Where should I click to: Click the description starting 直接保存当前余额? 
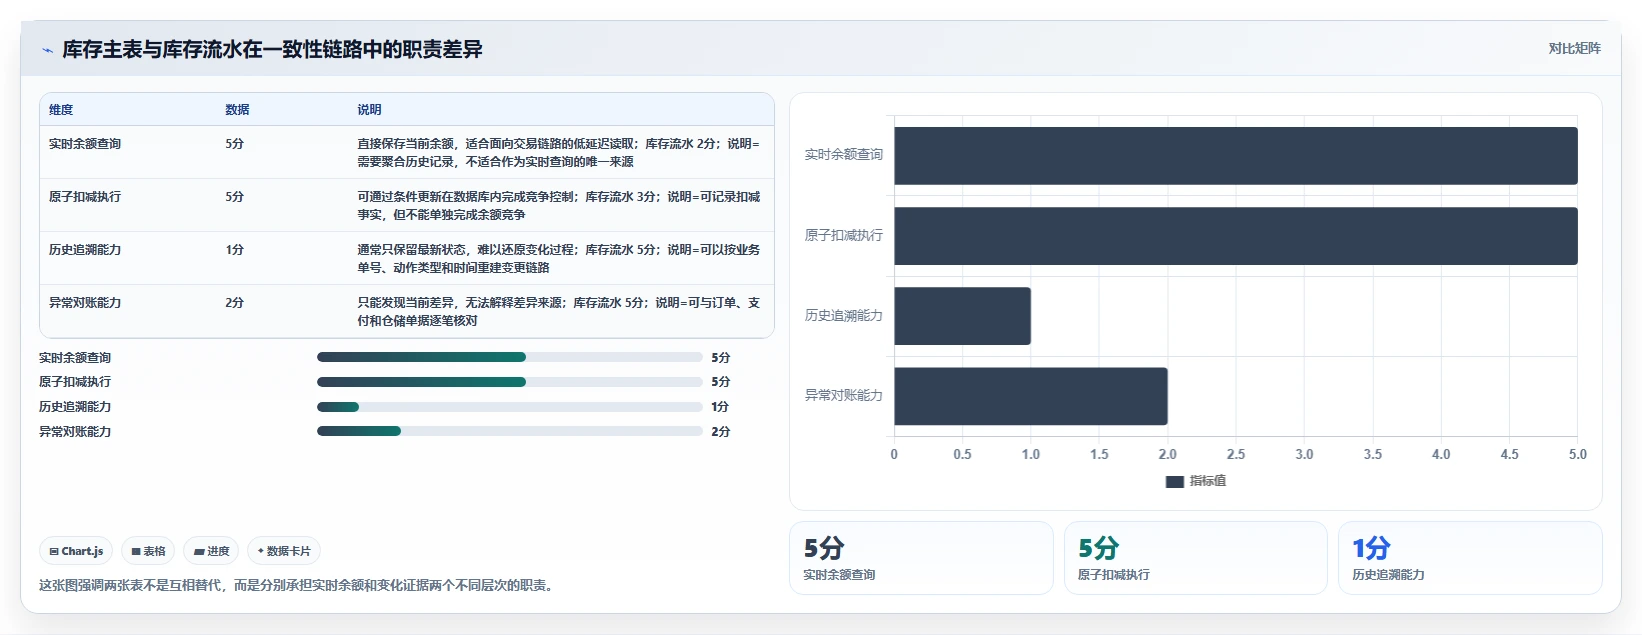click(x=559, y=153)
